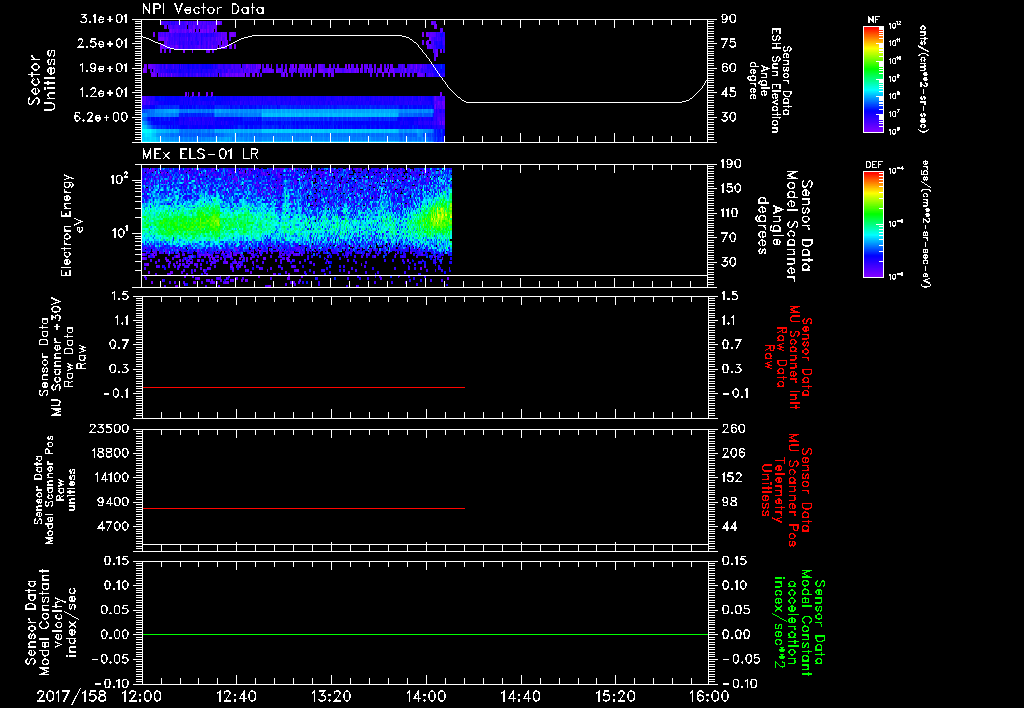1024x708 pixels.
Task: Click the 'DEF' color bar heading
Action: (x=873, y=165)
